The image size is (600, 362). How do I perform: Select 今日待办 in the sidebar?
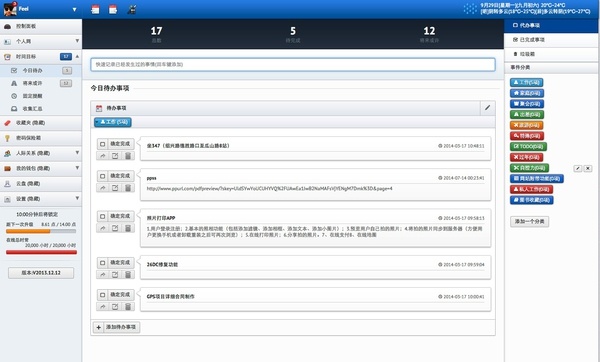41,70
